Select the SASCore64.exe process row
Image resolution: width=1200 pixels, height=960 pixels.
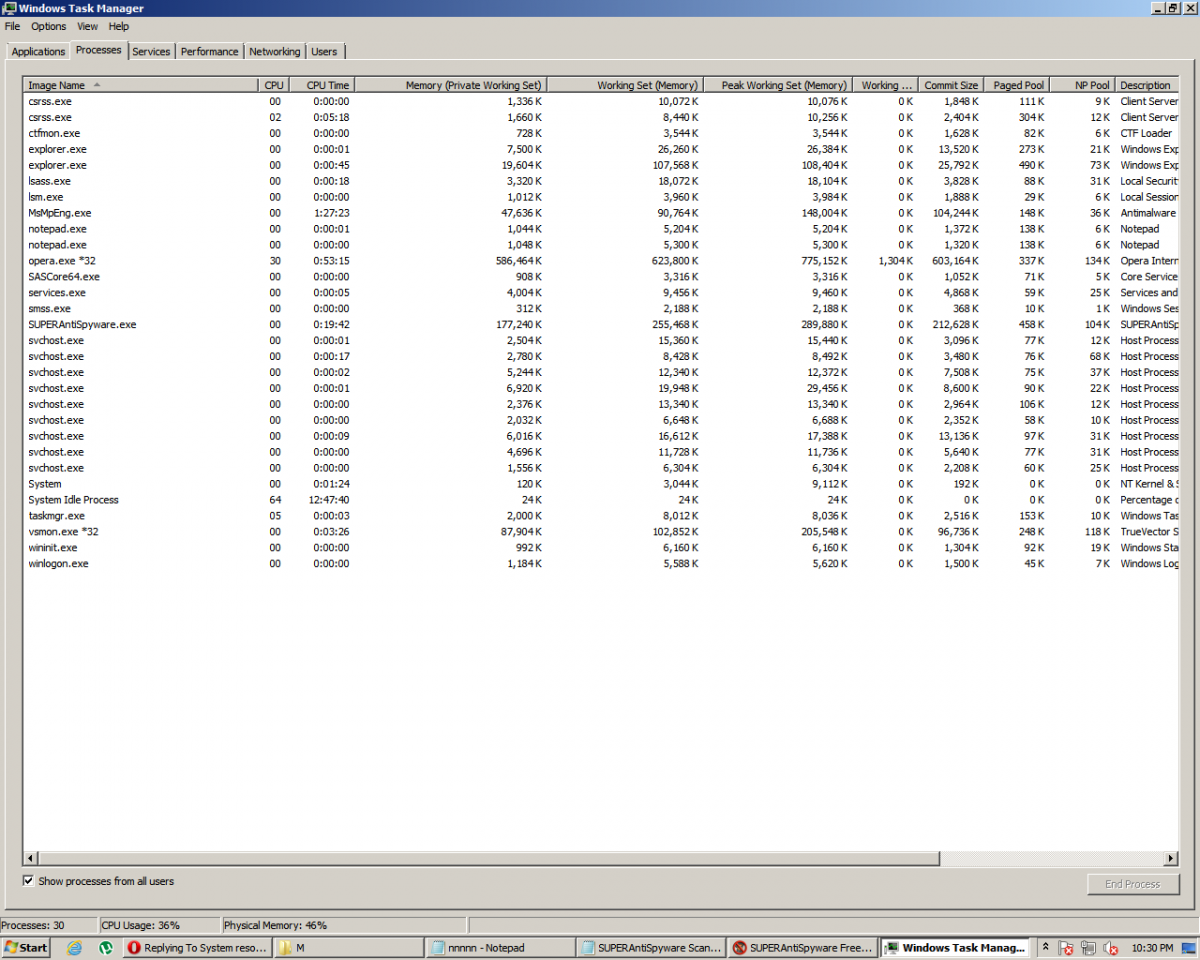pos(600,277)
